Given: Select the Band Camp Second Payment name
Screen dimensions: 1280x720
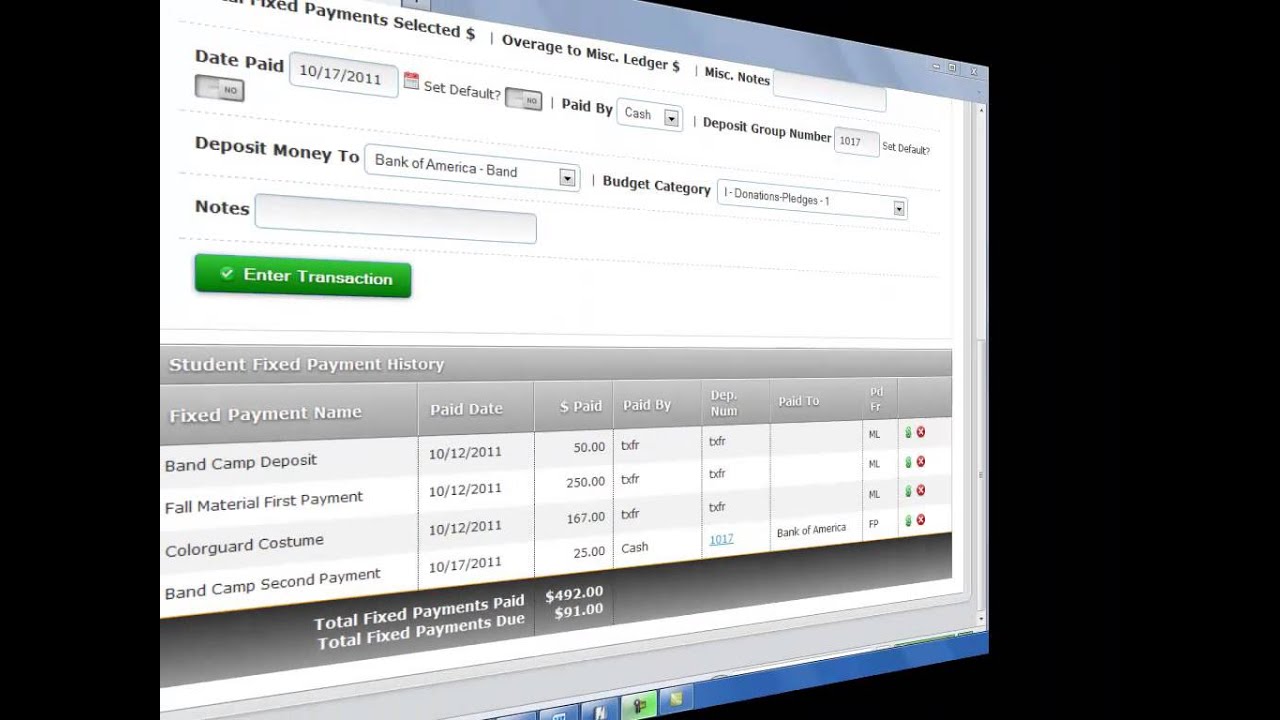Looking at the screenshot, I should click(273, 584).
